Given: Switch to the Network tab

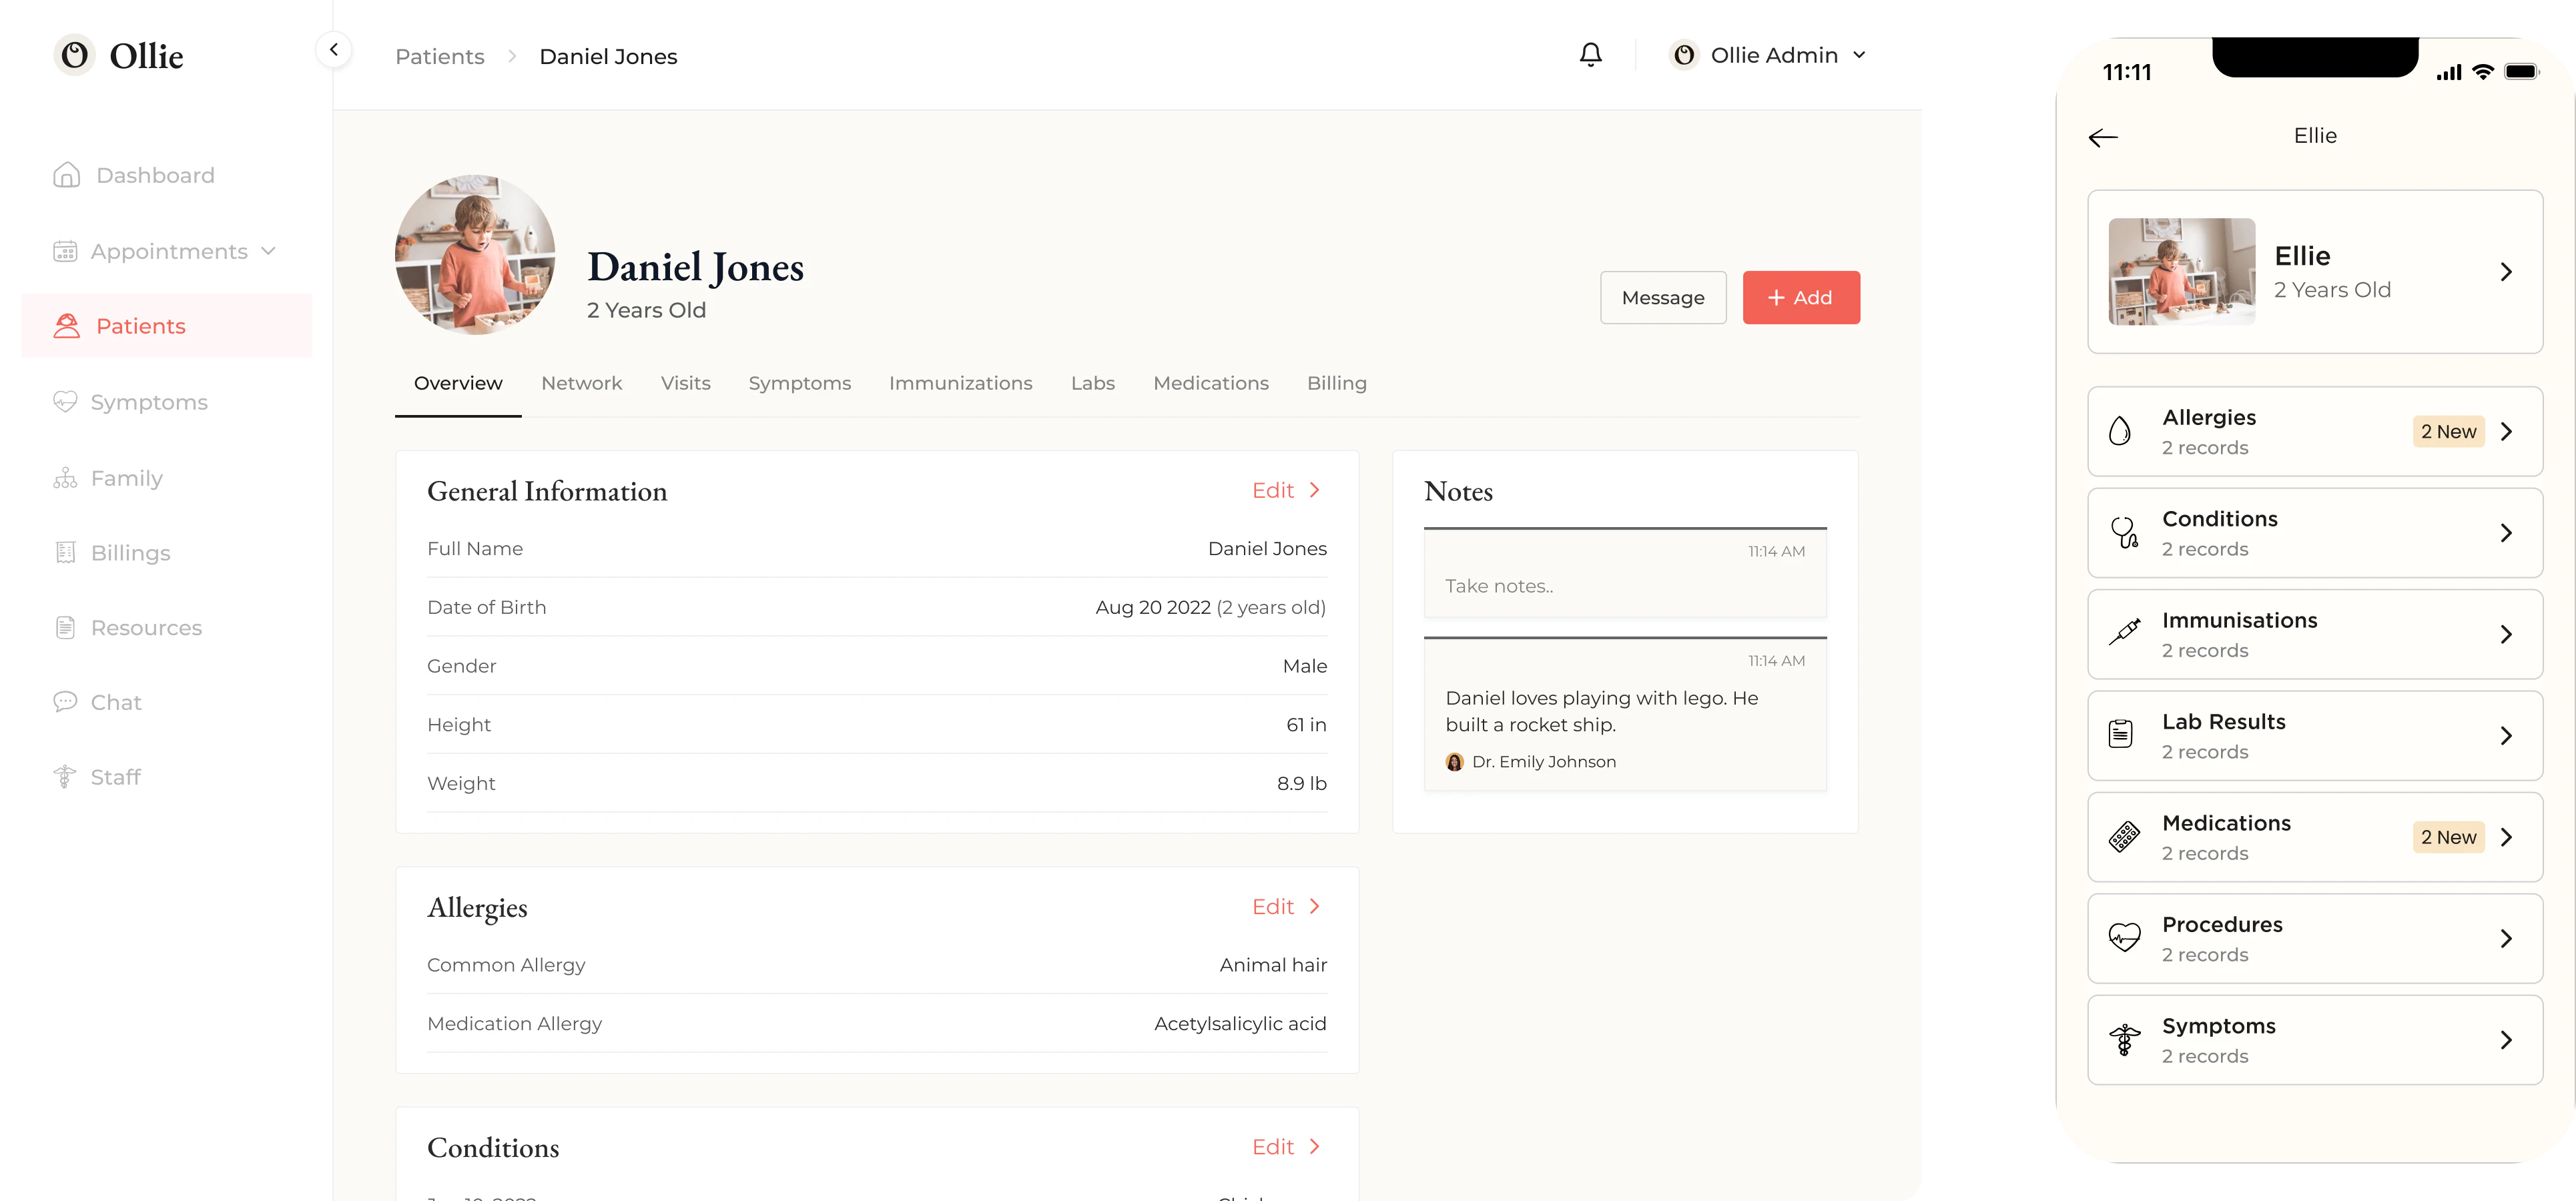Looking at the screenshot, I should [581, 383].
